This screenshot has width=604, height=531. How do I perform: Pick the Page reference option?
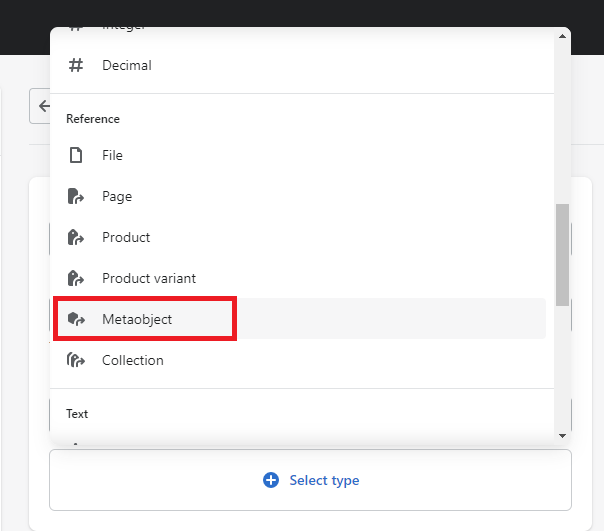(300, 196)
